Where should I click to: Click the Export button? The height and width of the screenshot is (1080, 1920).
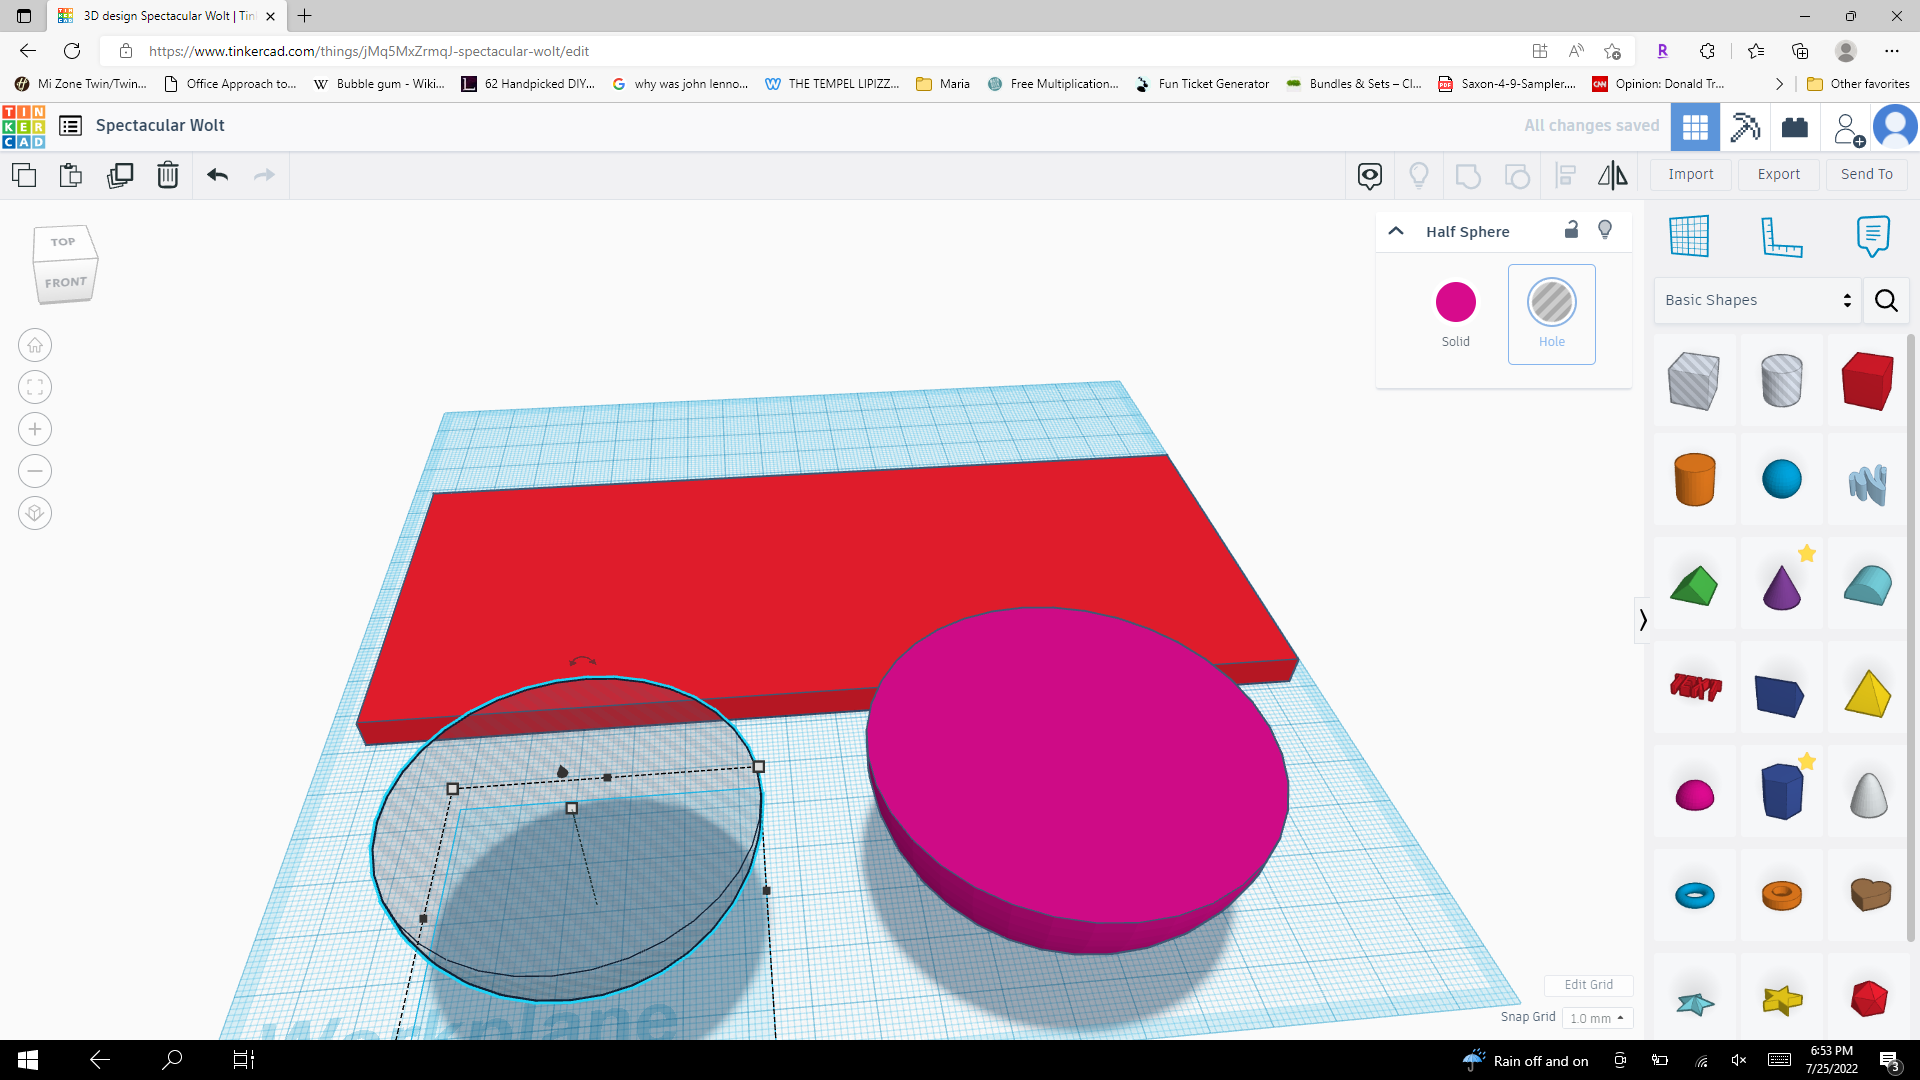[x=1779, y=174]
